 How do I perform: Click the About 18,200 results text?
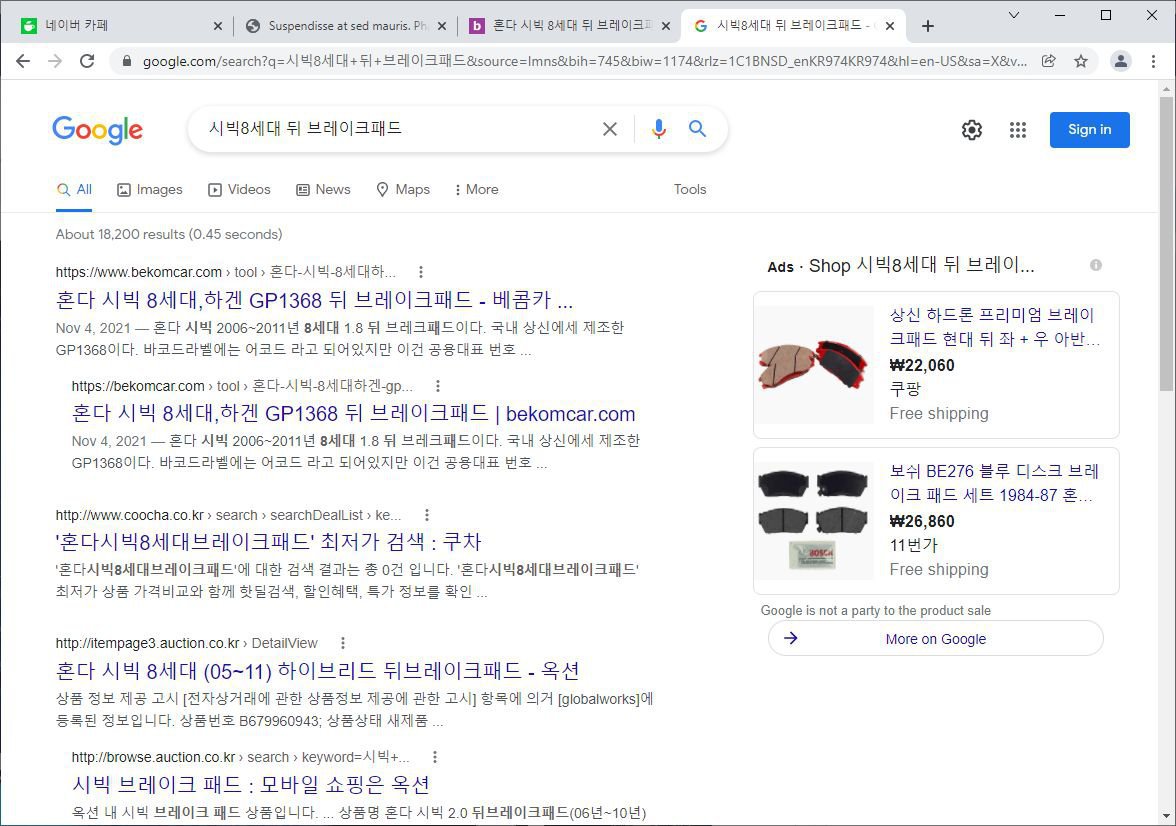(x=169, y=234)
